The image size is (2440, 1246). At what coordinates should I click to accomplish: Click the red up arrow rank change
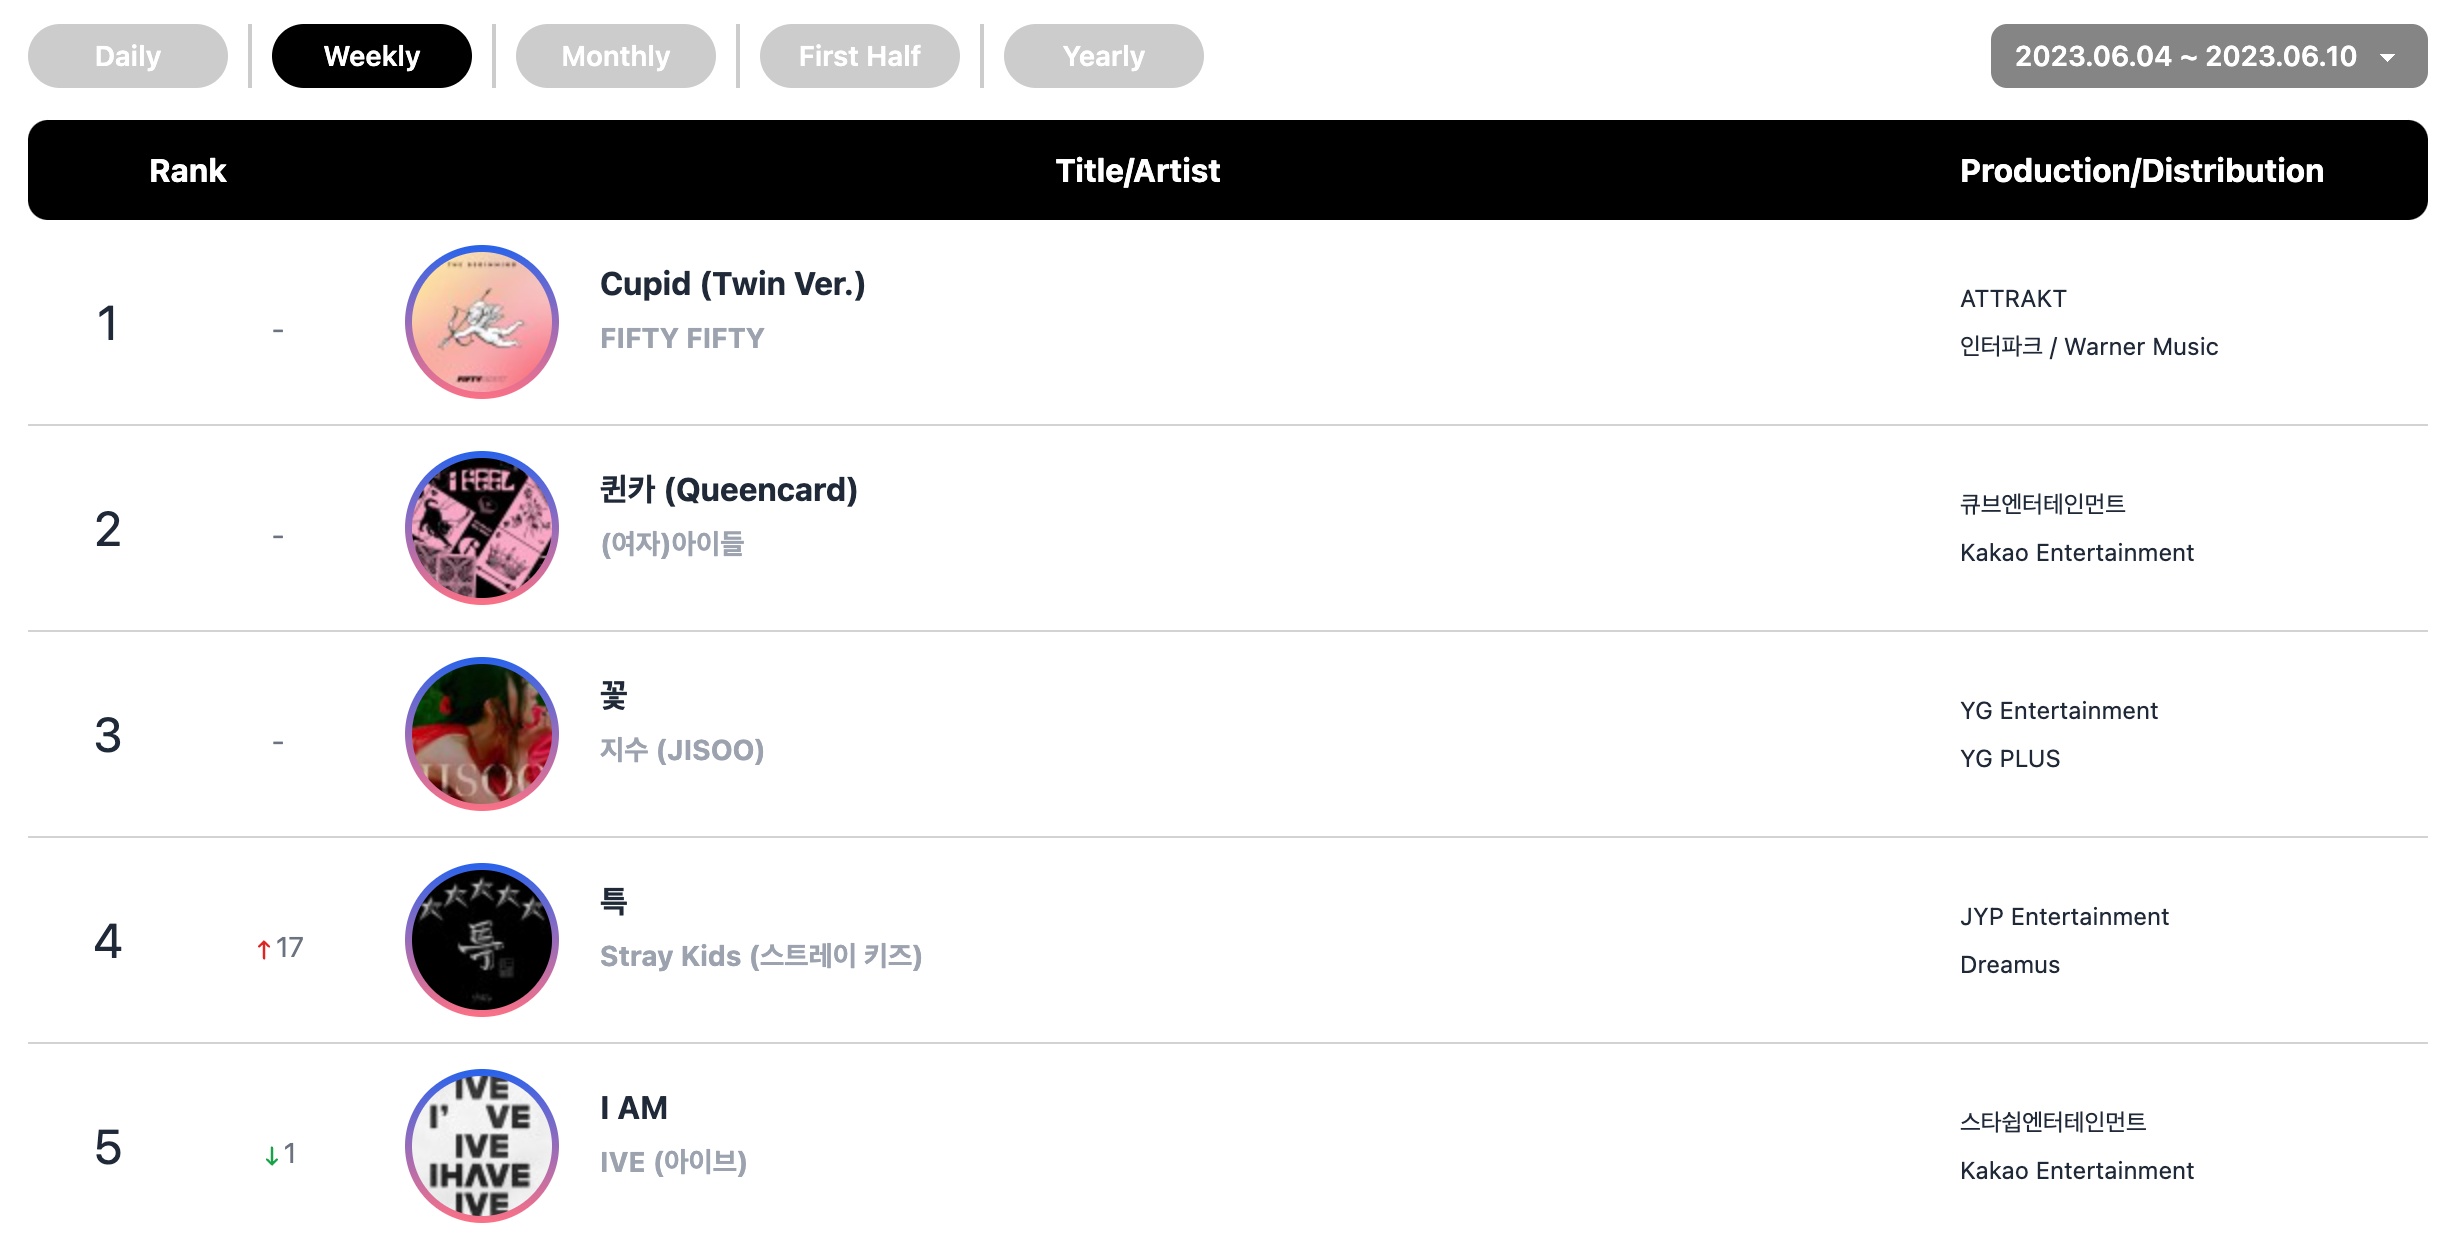(x=264, y=949)
